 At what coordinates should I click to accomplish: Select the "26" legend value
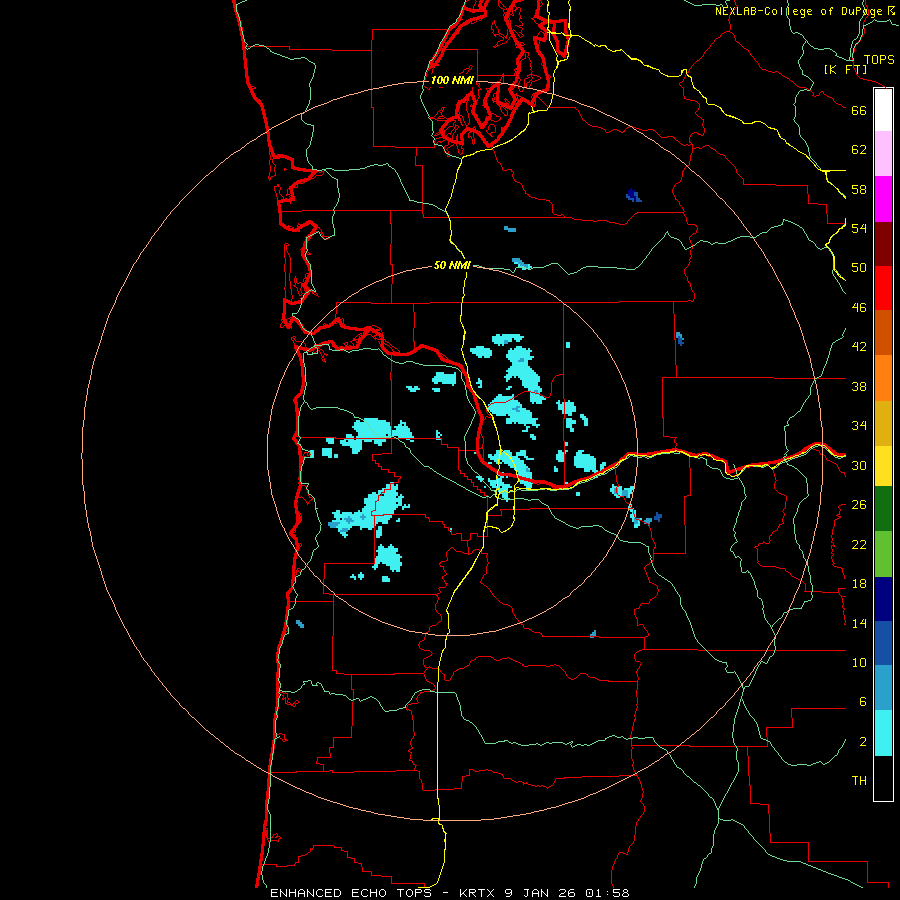pyautogui.click(x=859, y=505)
